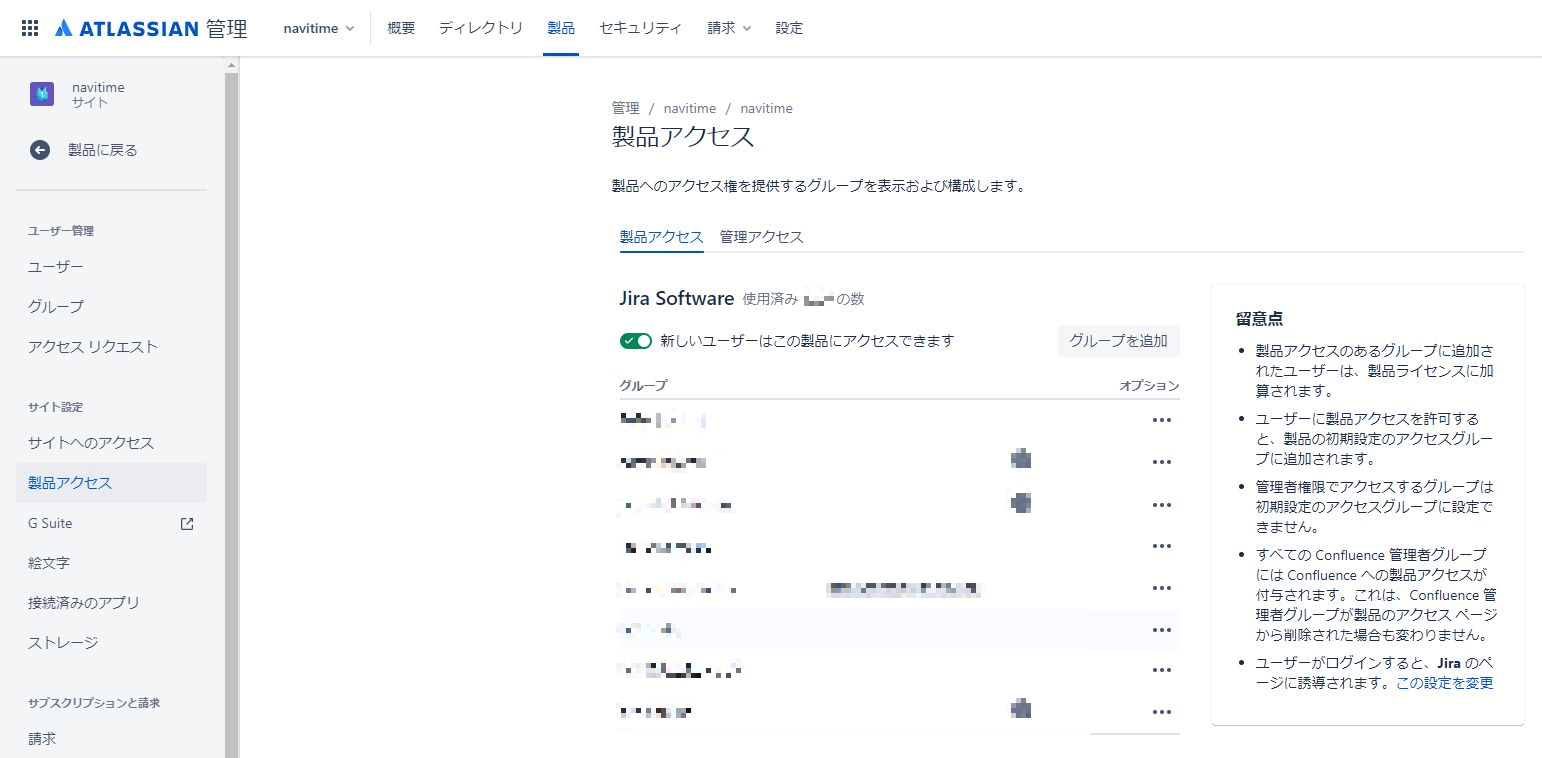Click the グループを追加 button
The width and height of the screenshot is (1542, 758).
coord(1118,340)
